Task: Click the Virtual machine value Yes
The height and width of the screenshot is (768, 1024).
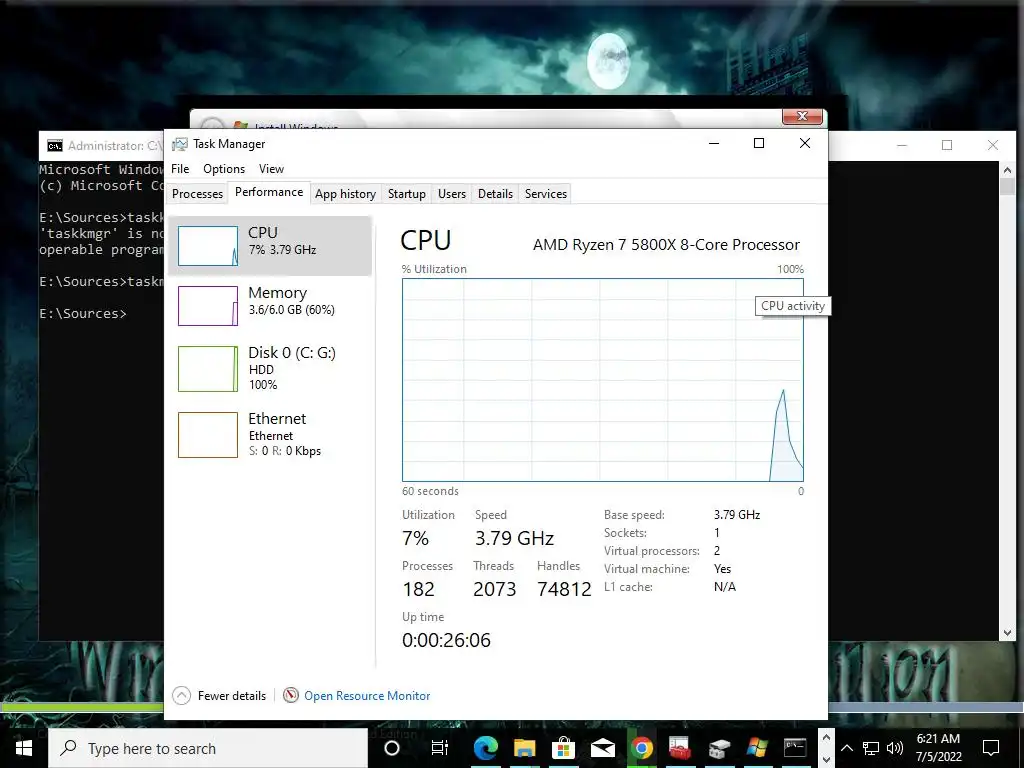Action: [x=722, y=569]
